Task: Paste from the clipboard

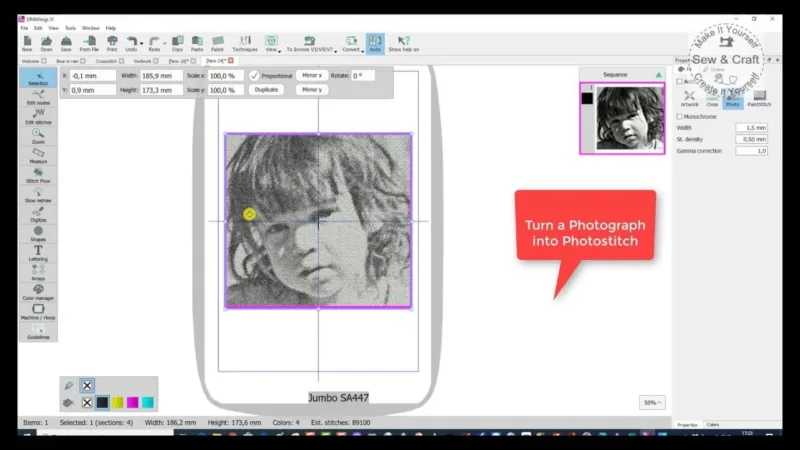Action: click(x=197, y=44)
